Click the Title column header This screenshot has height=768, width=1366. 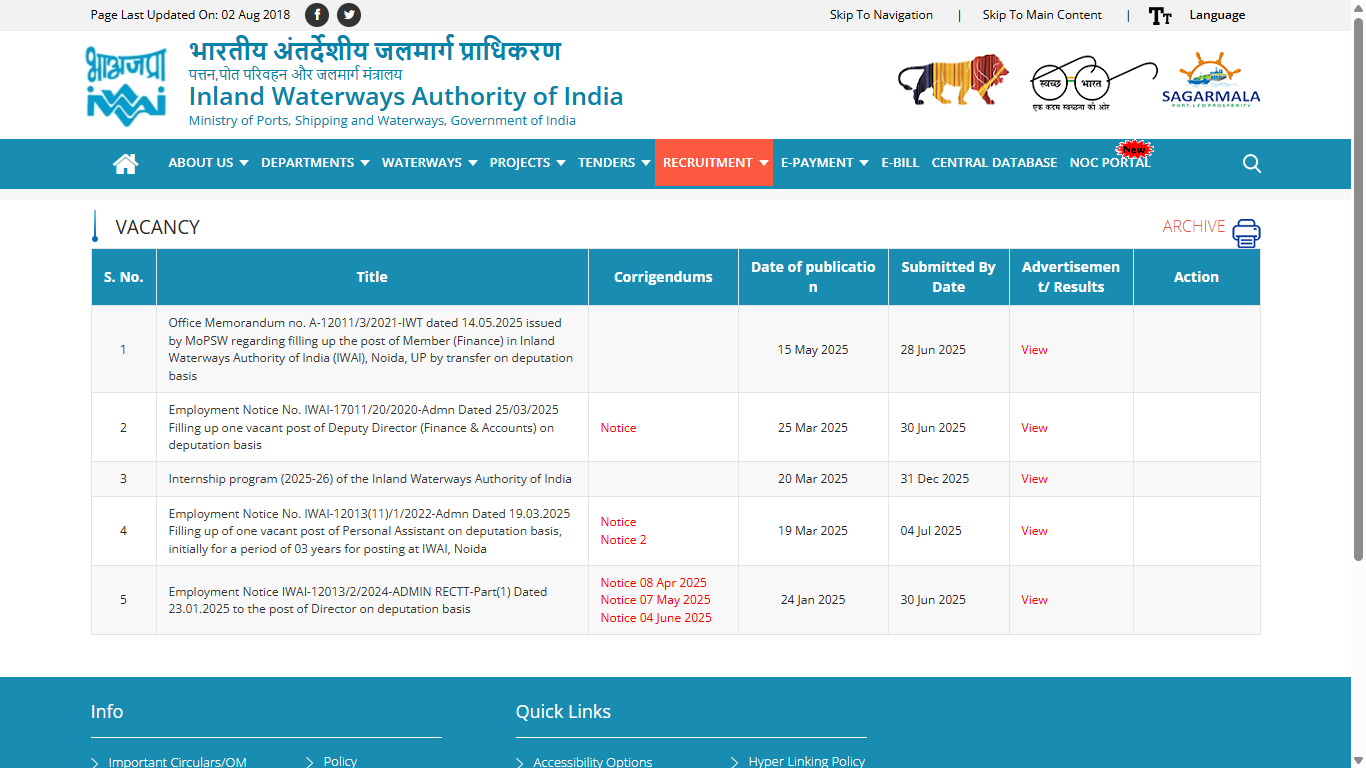coord(372,277)
